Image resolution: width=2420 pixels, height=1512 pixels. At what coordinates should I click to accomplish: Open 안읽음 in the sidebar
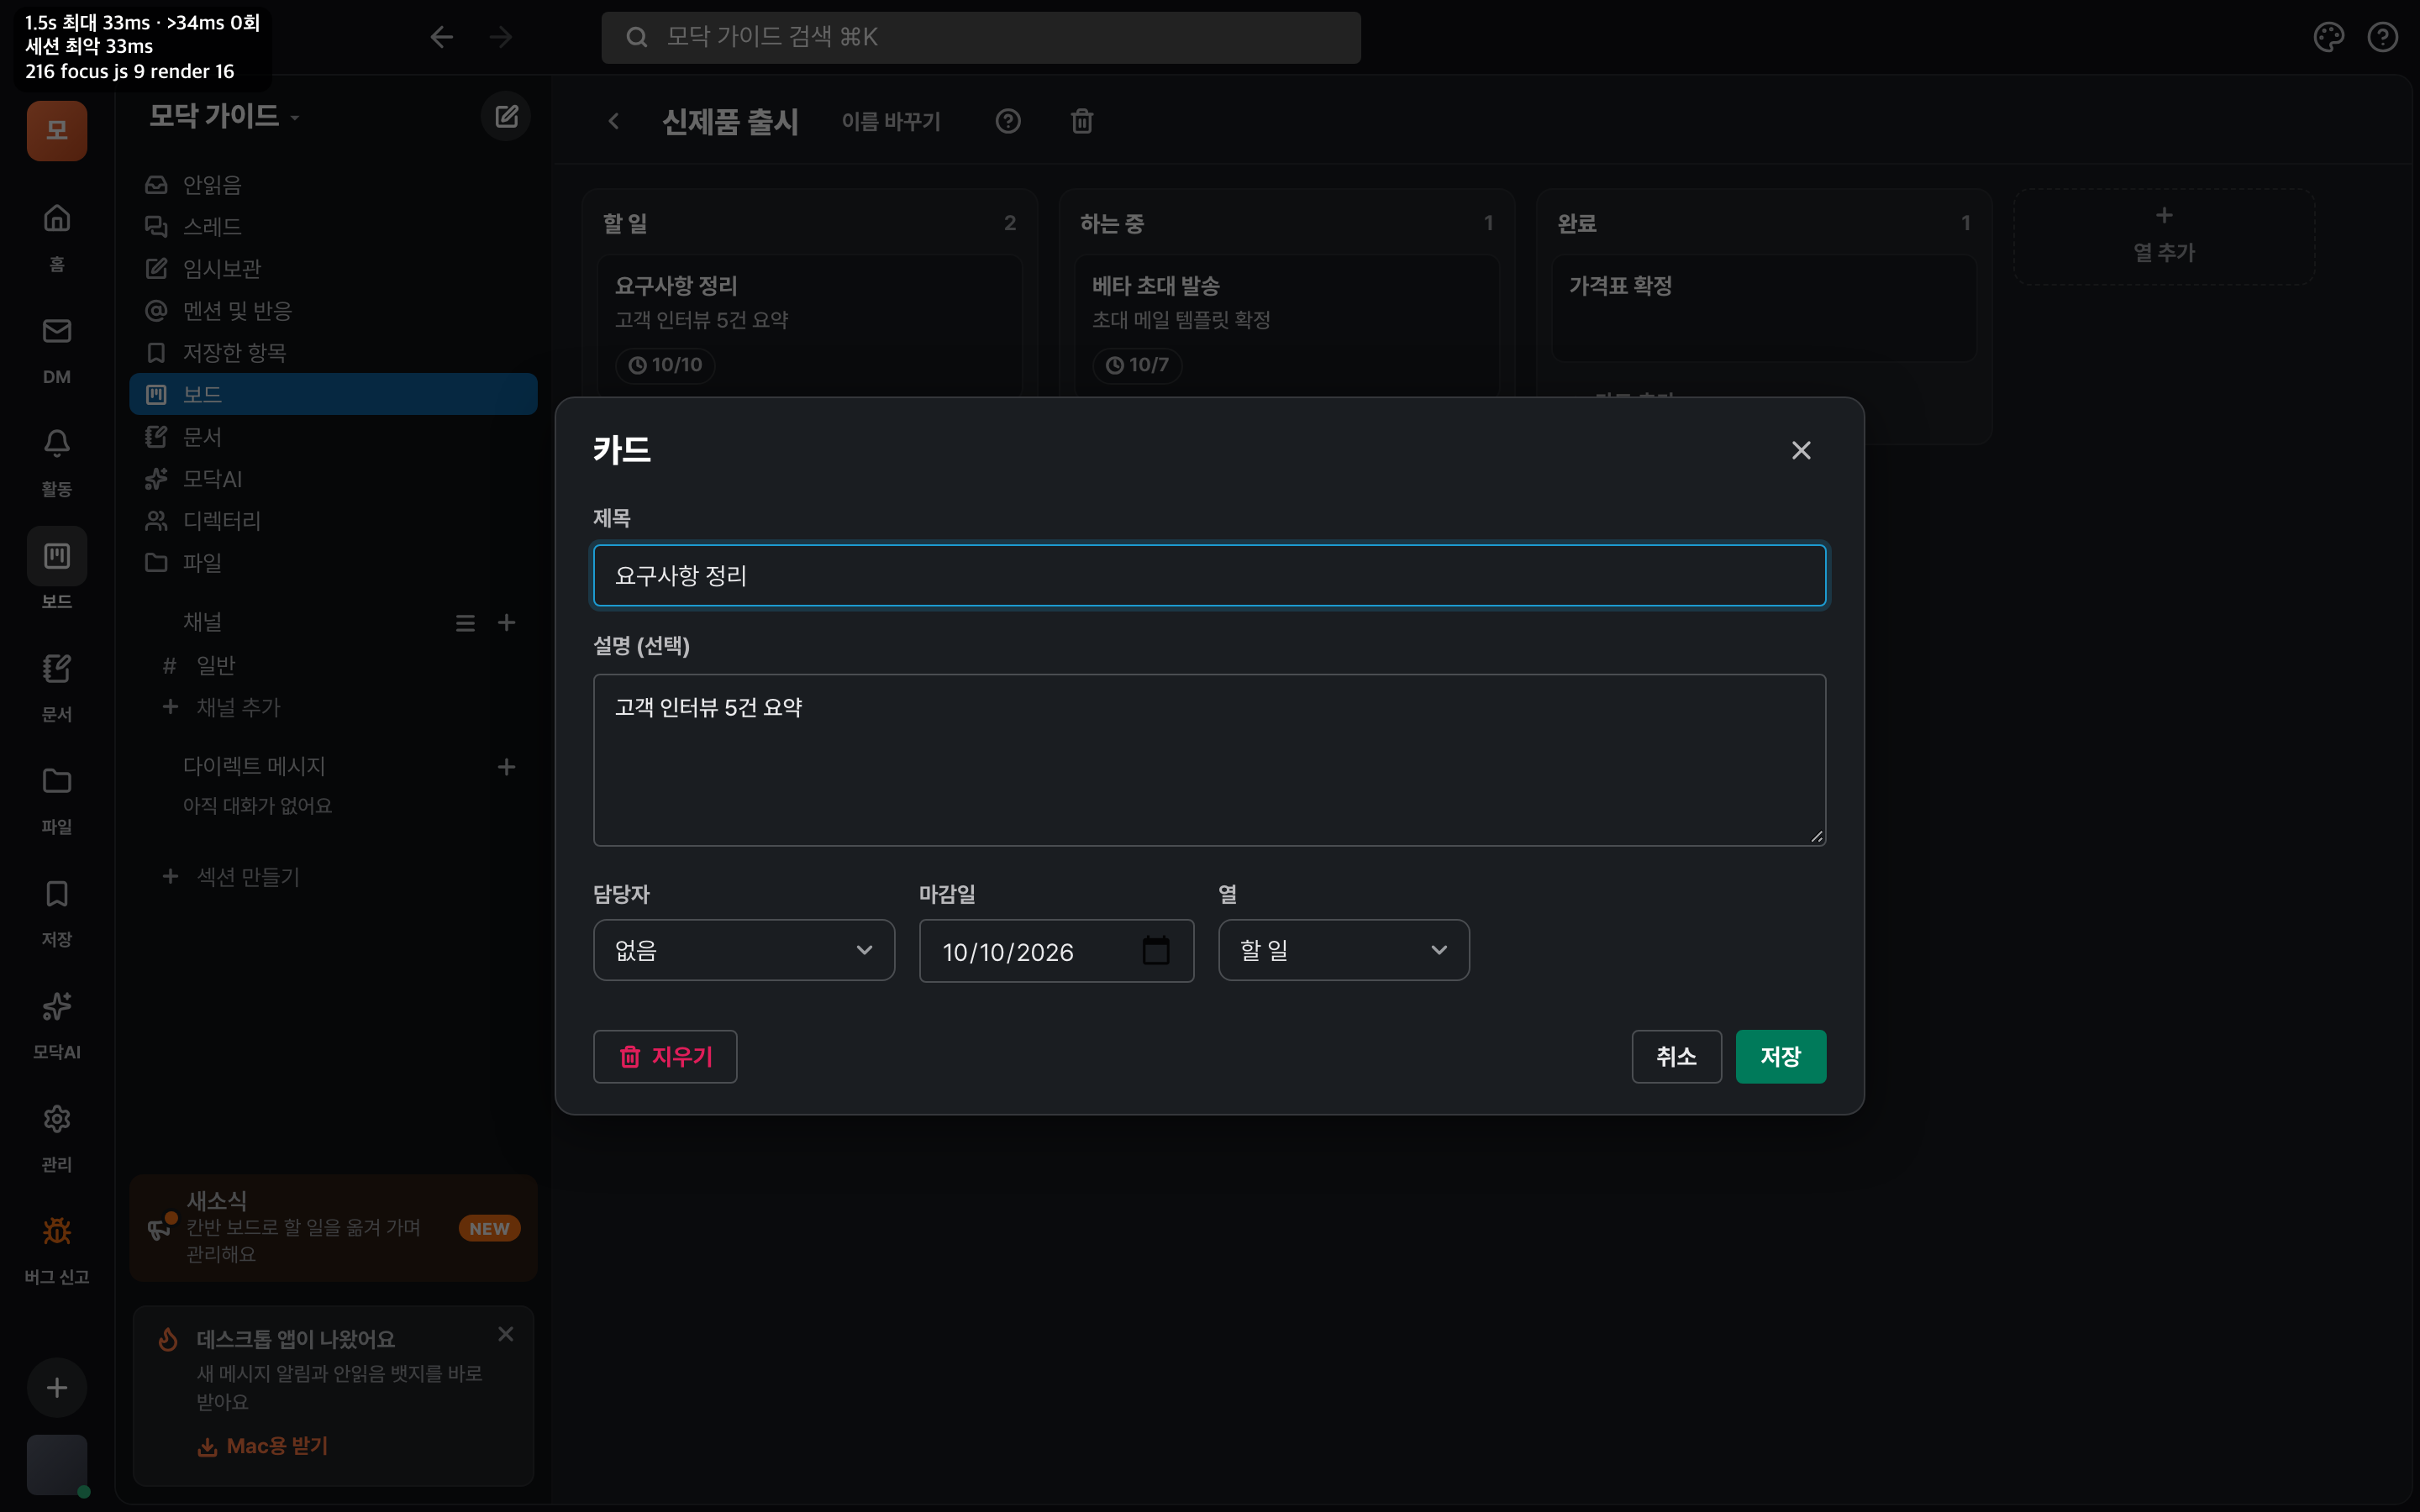(x=333, y=184)
